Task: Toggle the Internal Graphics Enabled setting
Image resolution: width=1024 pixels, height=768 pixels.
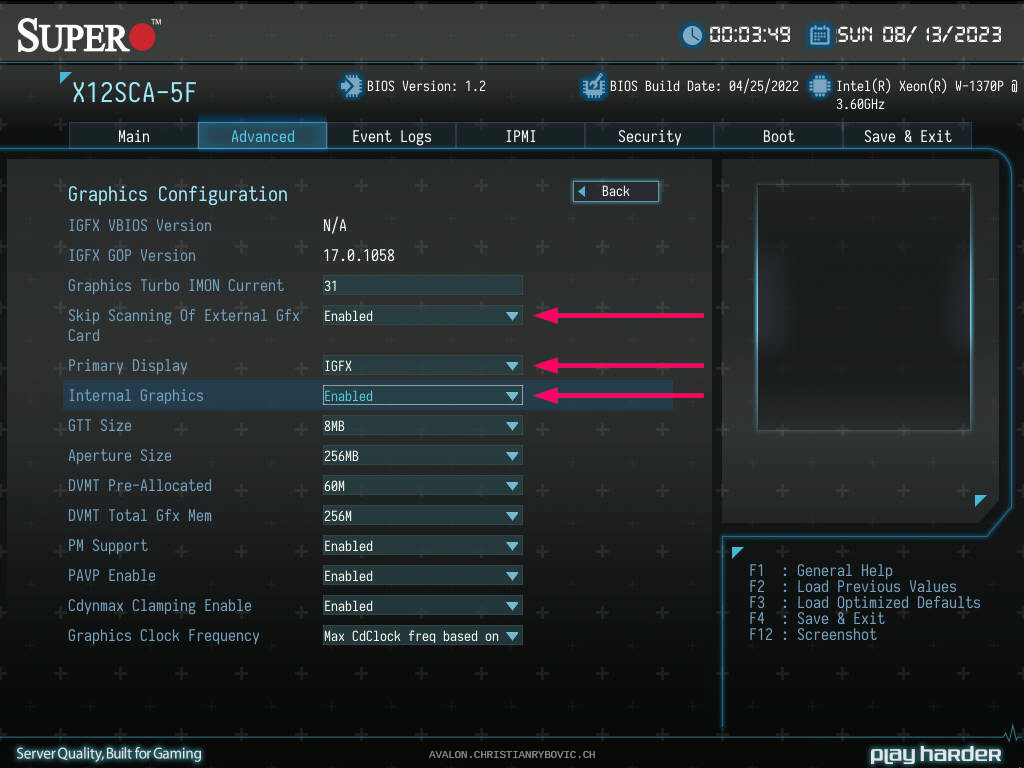Action: [x=422, y=396]
